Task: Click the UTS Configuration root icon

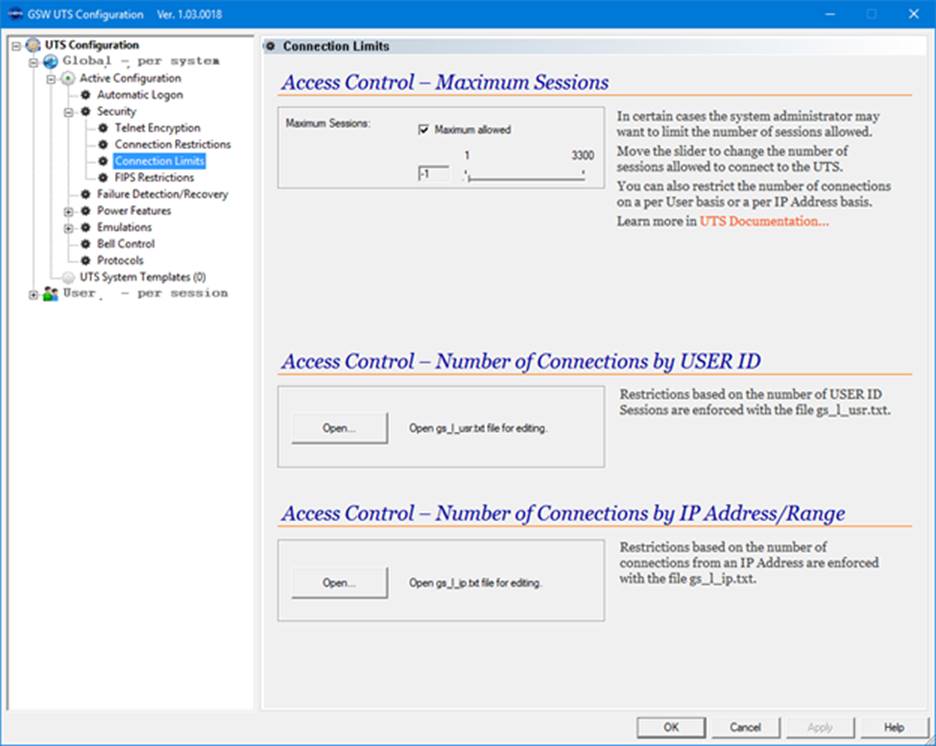Action: point(33,45)
